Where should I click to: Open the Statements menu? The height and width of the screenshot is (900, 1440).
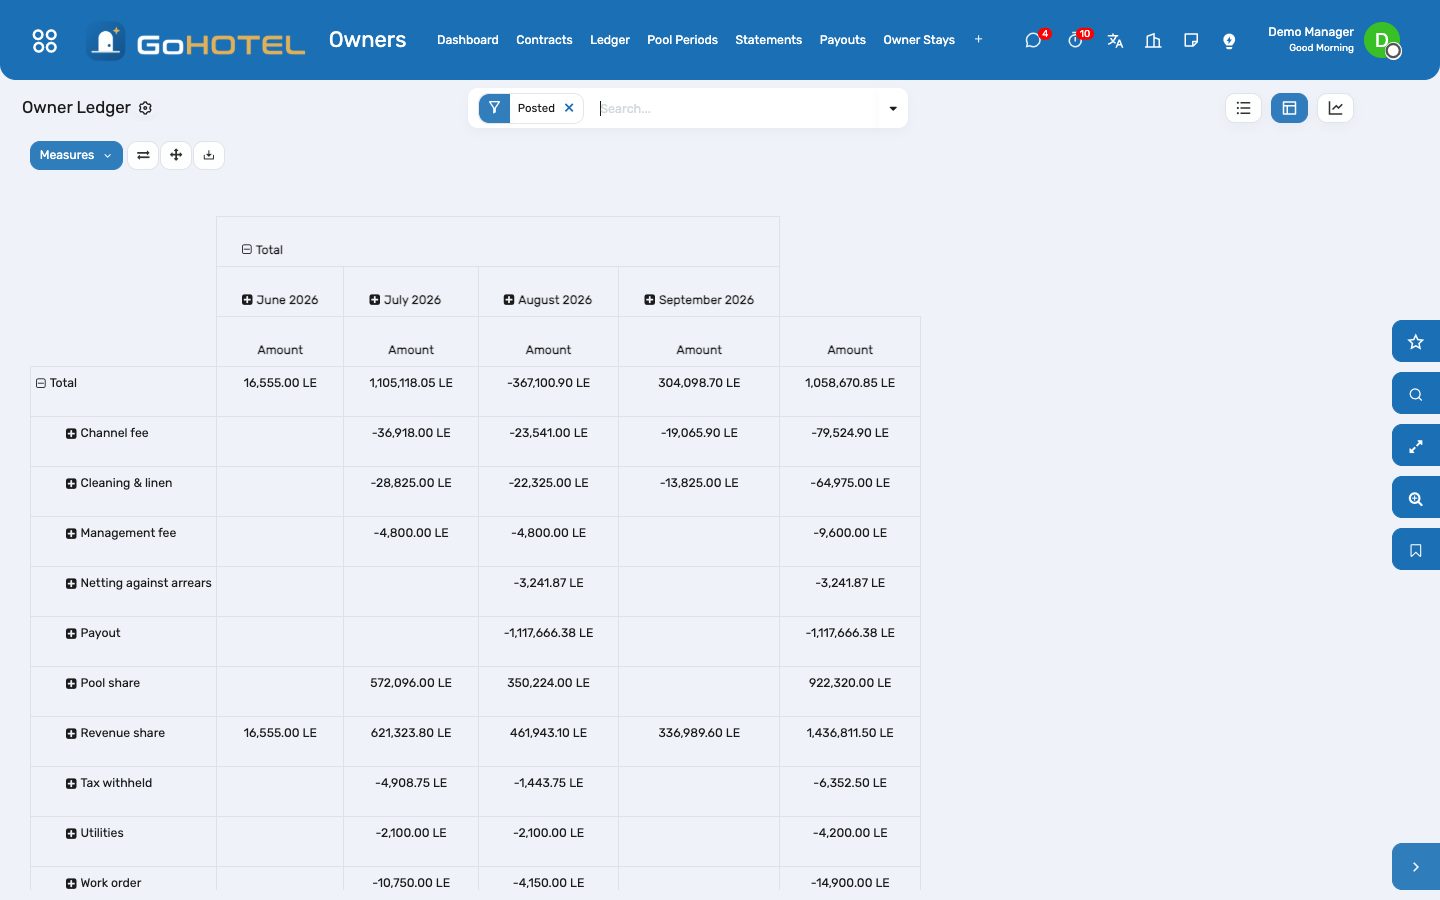click(x=768, y=40)
